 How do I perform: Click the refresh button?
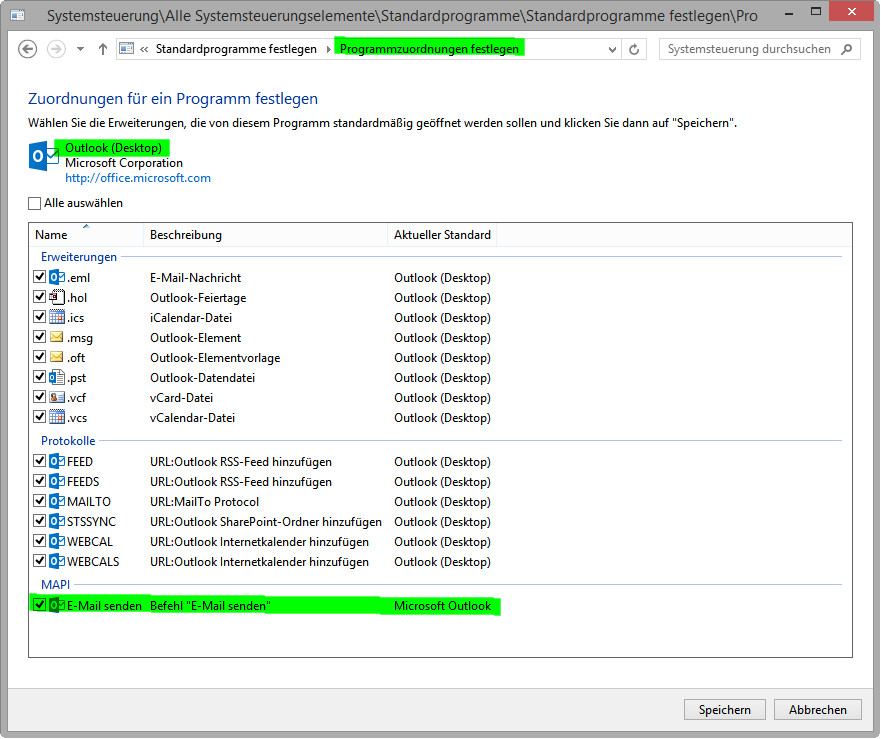pos(634,49)
